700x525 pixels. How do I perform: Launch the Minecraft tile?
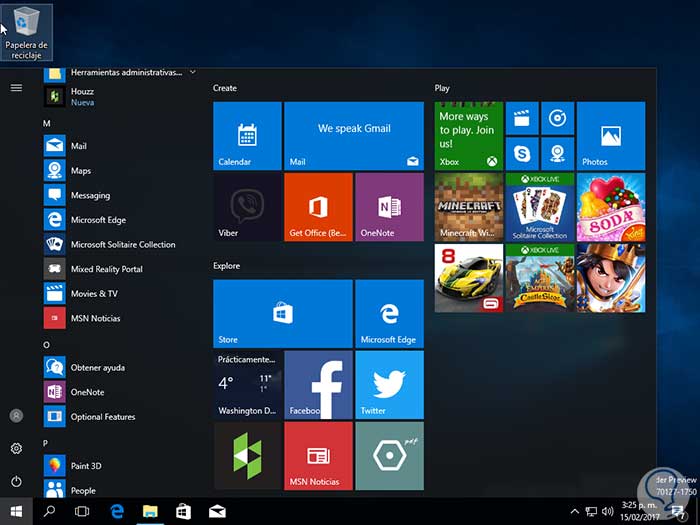[469, 206]
